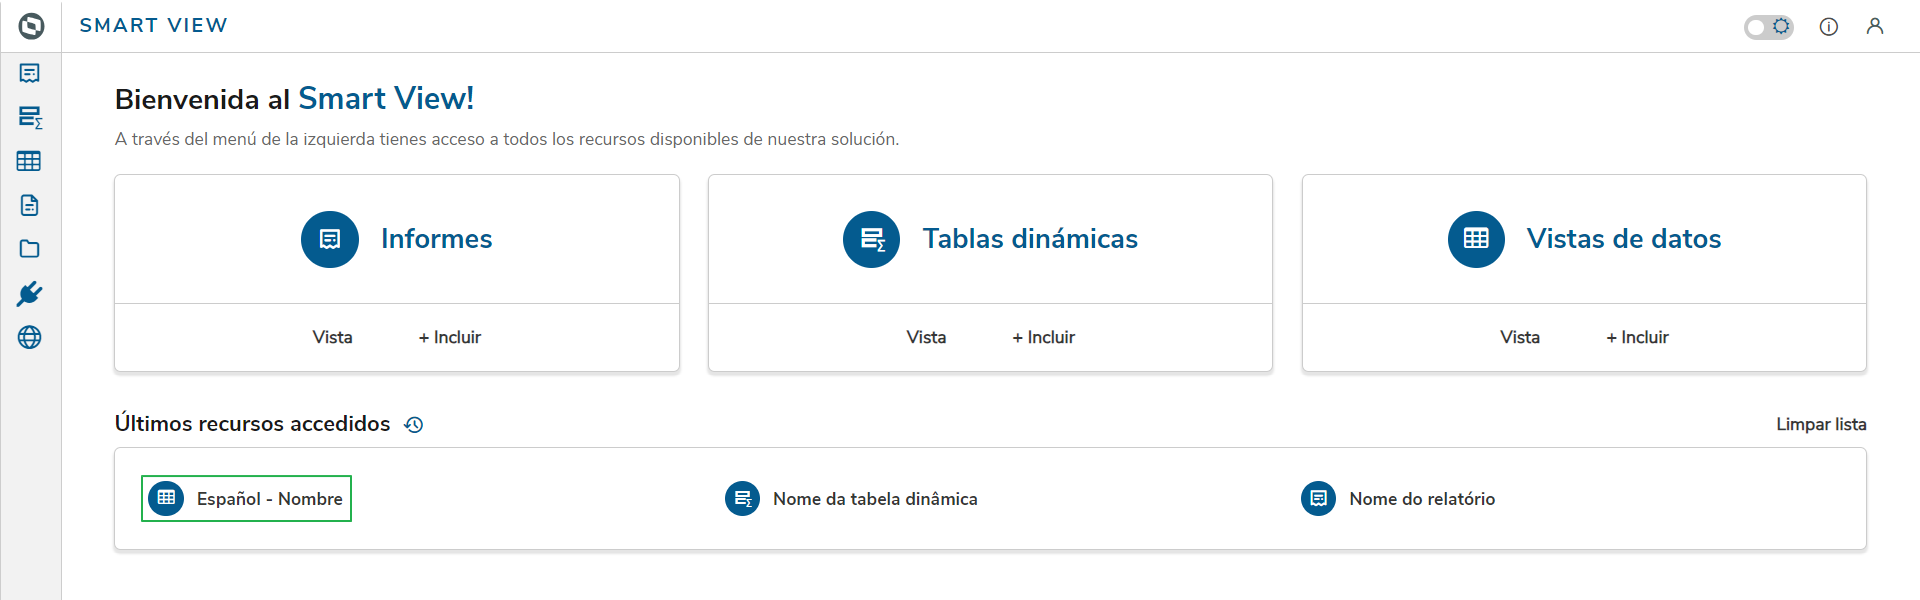Click the Smart View logo icon

point(31,26)
